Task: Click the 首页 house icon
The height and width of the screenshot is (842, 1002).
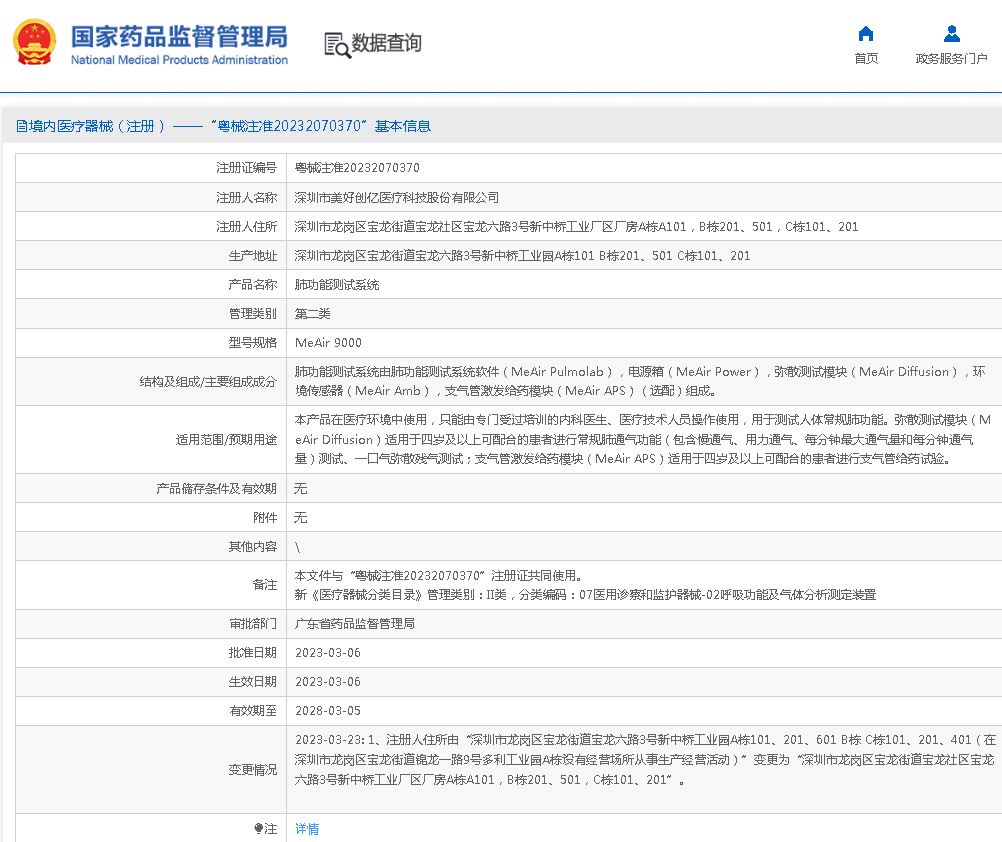Action: [x=866, y=34]
